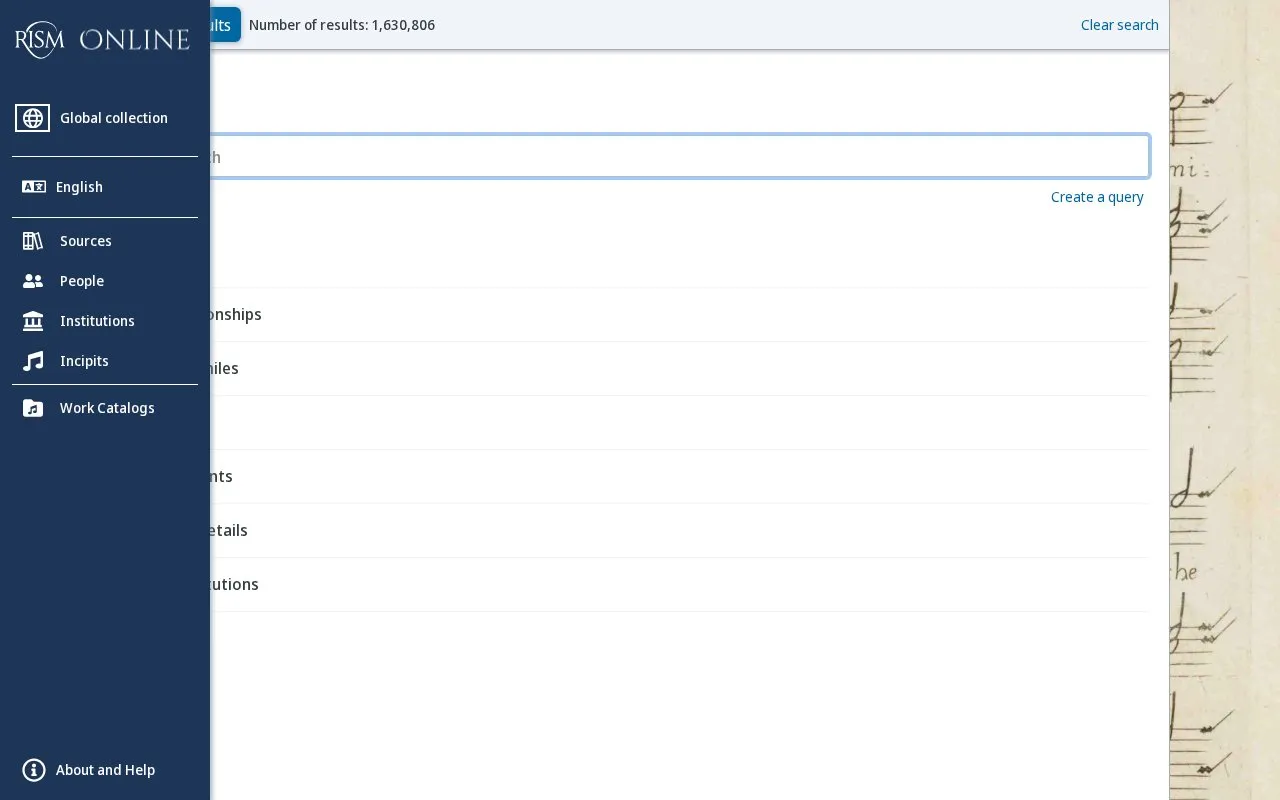
Task: Expand the facsimiles filter section
Action: (x=679, y=369)
